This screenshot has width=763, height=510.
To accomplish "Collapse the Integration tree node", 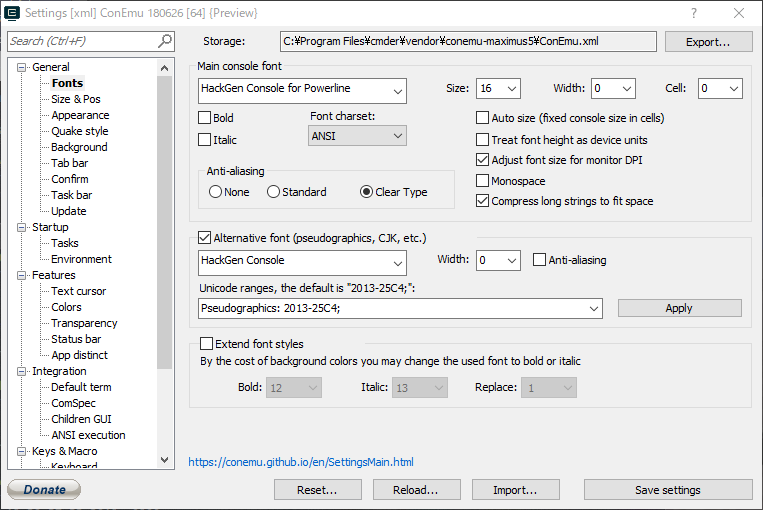I will [21, 371].
